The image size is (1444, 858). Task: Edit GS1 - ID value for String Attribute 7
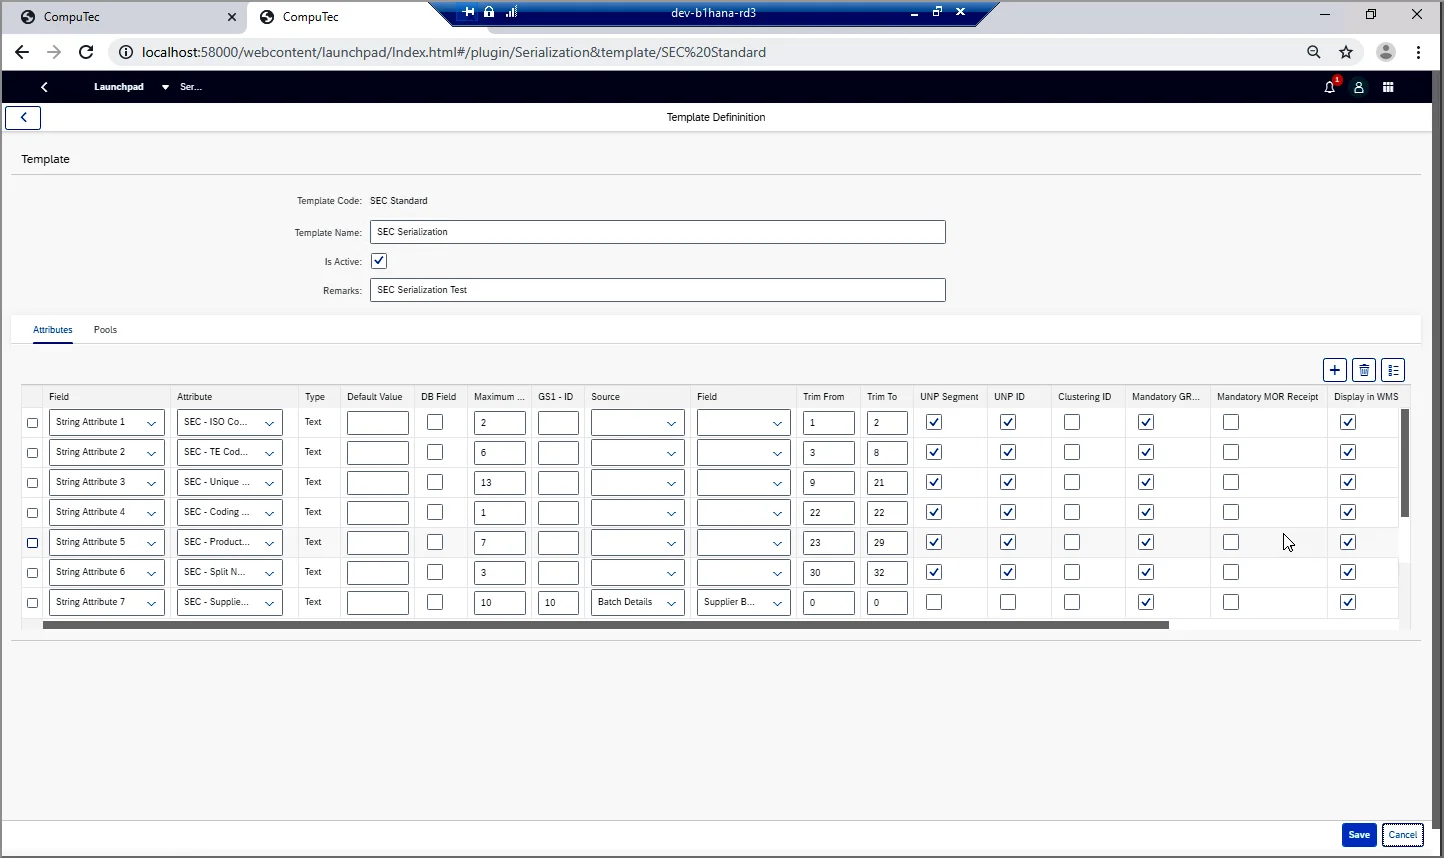tap(558, 603)
